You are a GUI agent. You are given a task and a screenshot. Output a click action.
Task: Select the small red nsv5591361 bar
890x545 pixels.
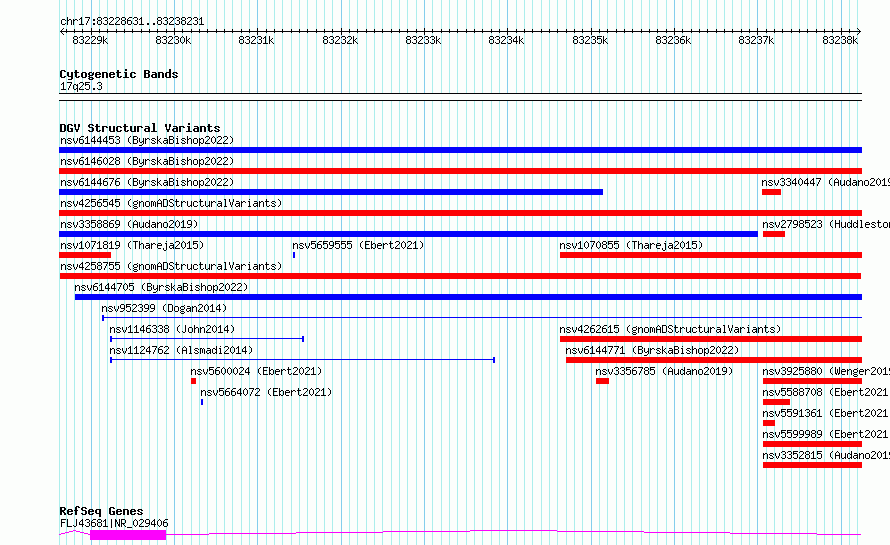click(769, 423)
